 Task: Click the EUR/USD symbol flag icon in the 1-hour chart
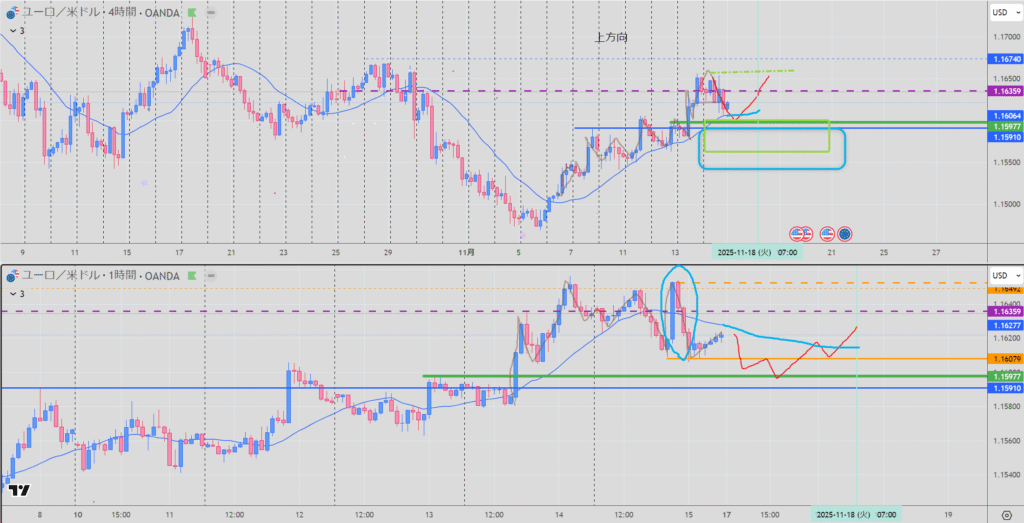click(x=12, y=273)
